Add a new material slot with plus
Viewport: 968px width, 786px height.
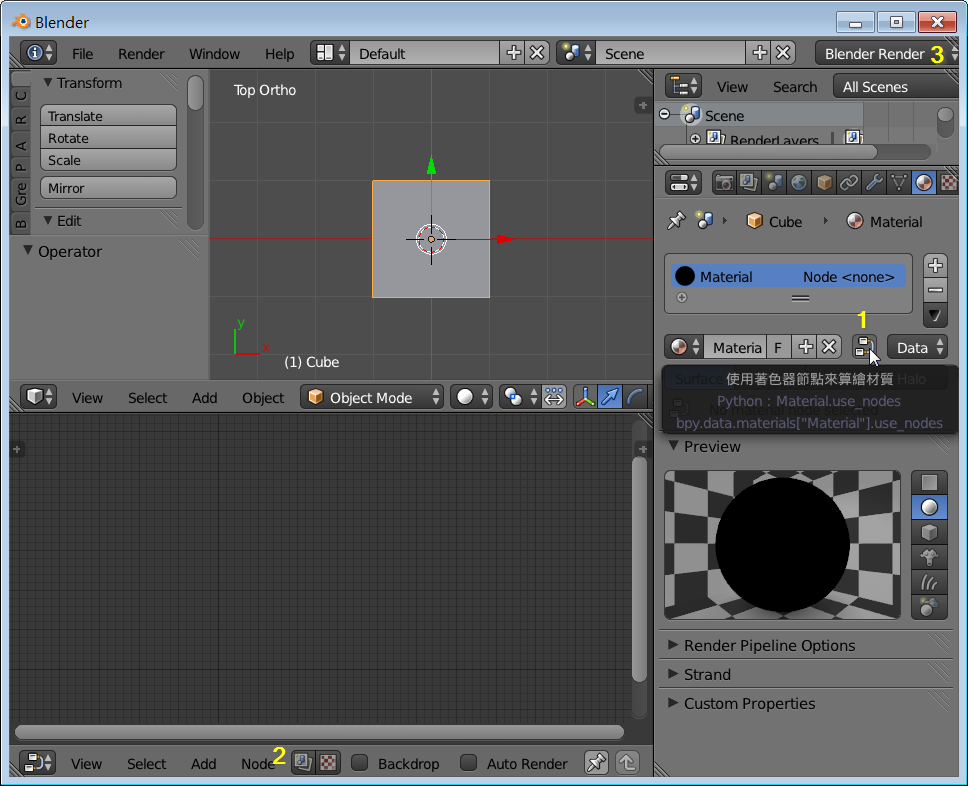coord(935,265)
